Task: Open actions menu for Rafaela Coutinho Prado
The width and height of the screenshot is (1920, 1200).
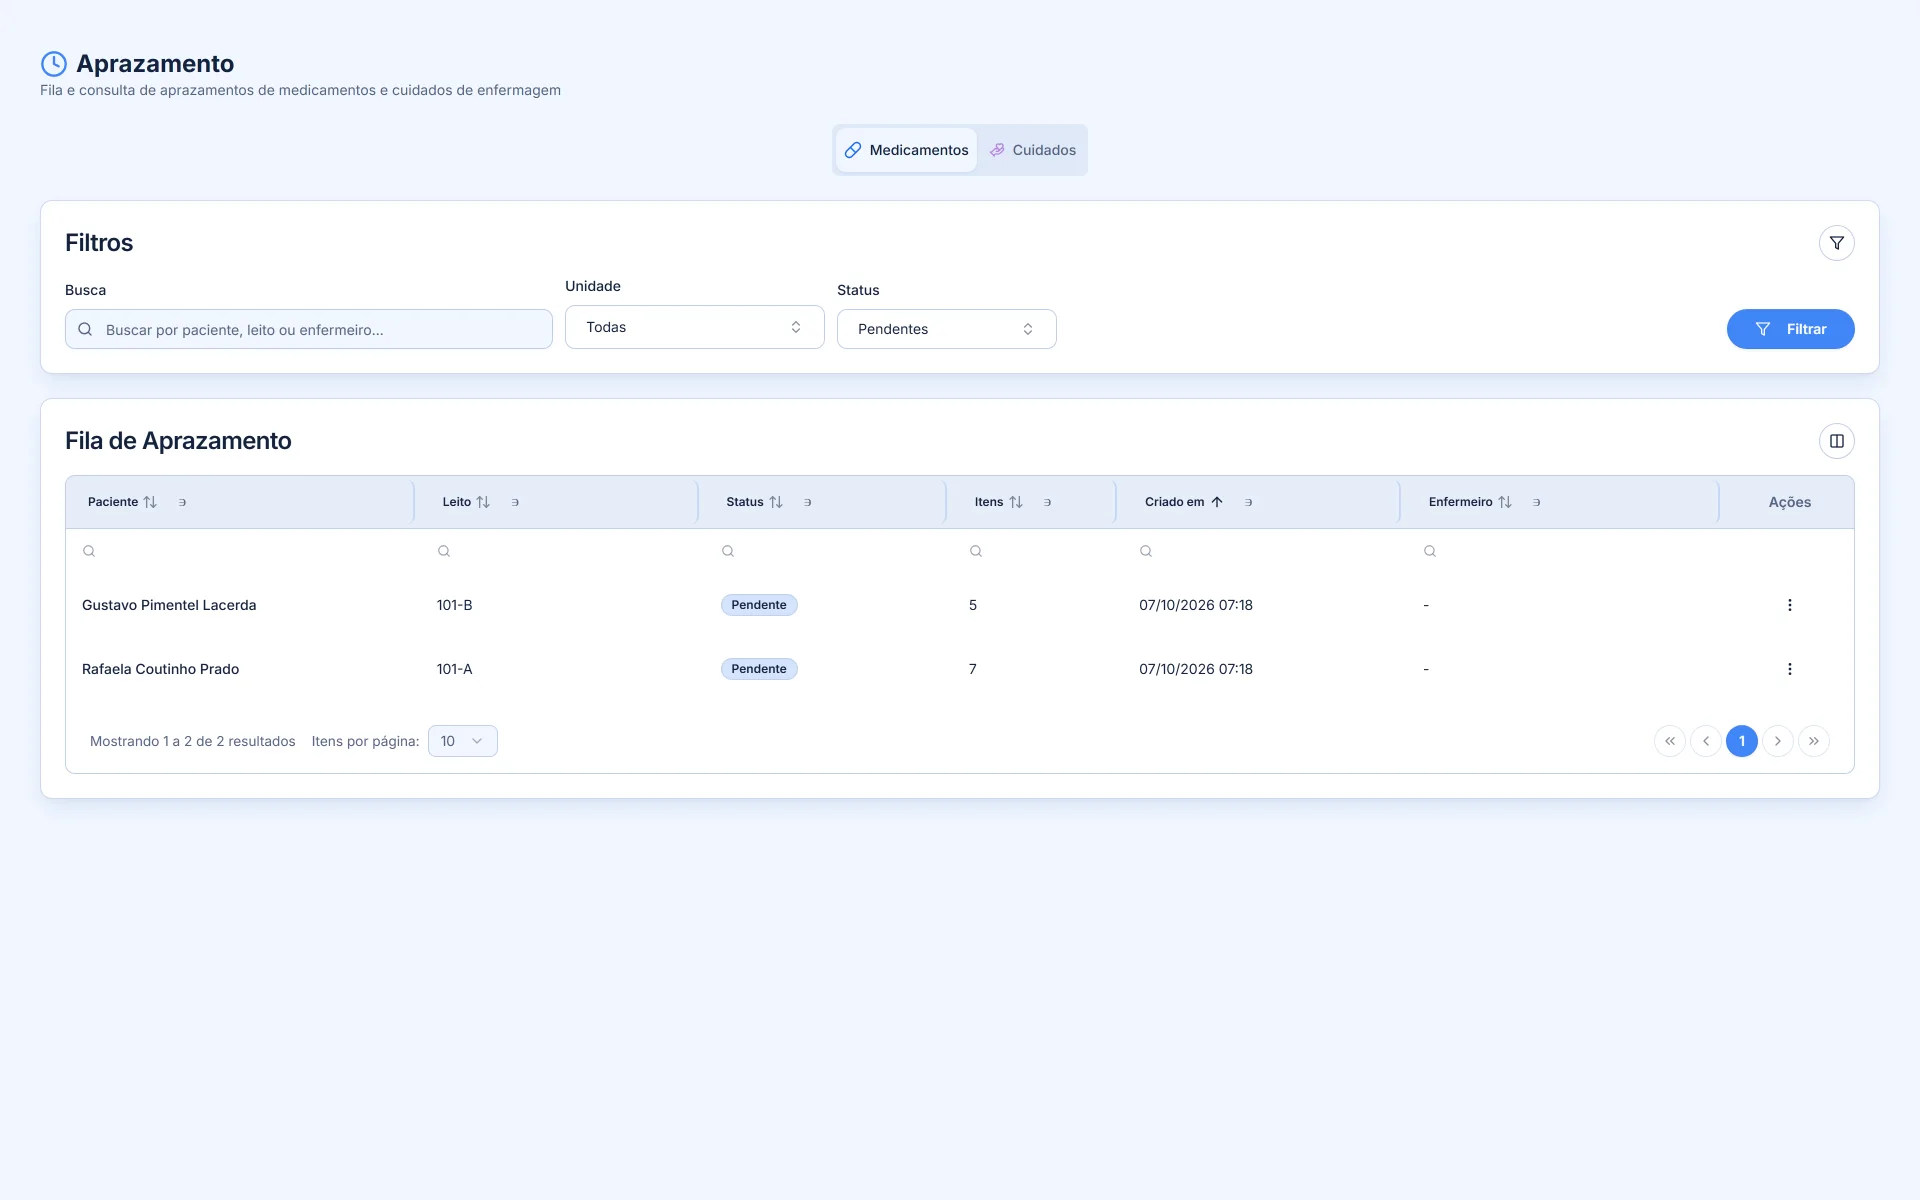Action: coord(1789,669)
